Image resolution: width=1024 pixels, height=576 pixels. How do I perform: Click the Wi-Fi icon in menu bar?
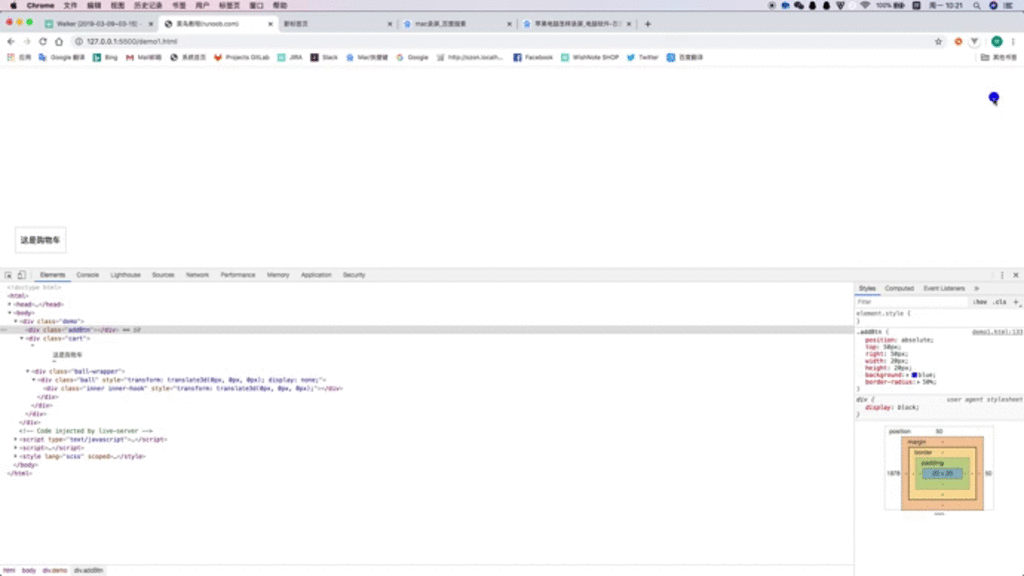(865, 5)
